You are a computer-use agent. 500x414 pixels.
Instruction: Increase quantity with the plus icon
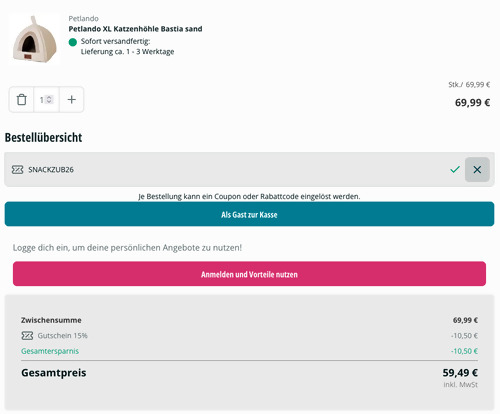(72, 100)
